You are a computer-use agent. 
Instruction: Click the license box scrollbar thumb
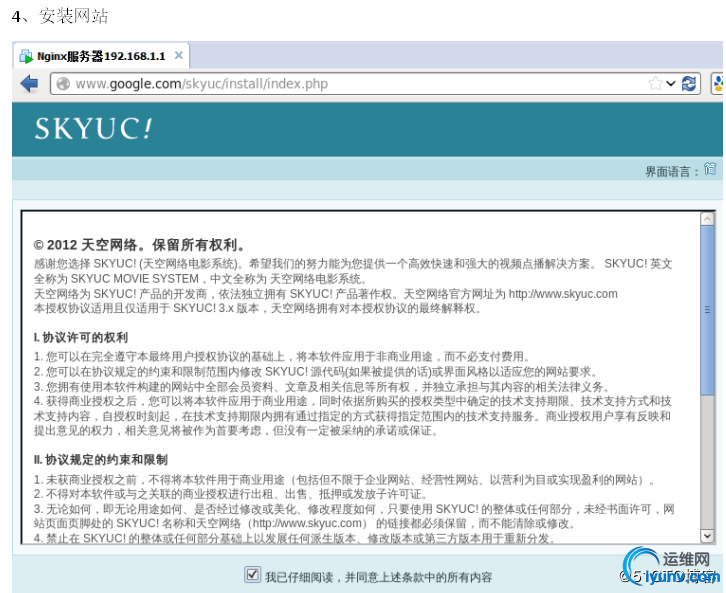pyautogui.click(x=707, y=310)
